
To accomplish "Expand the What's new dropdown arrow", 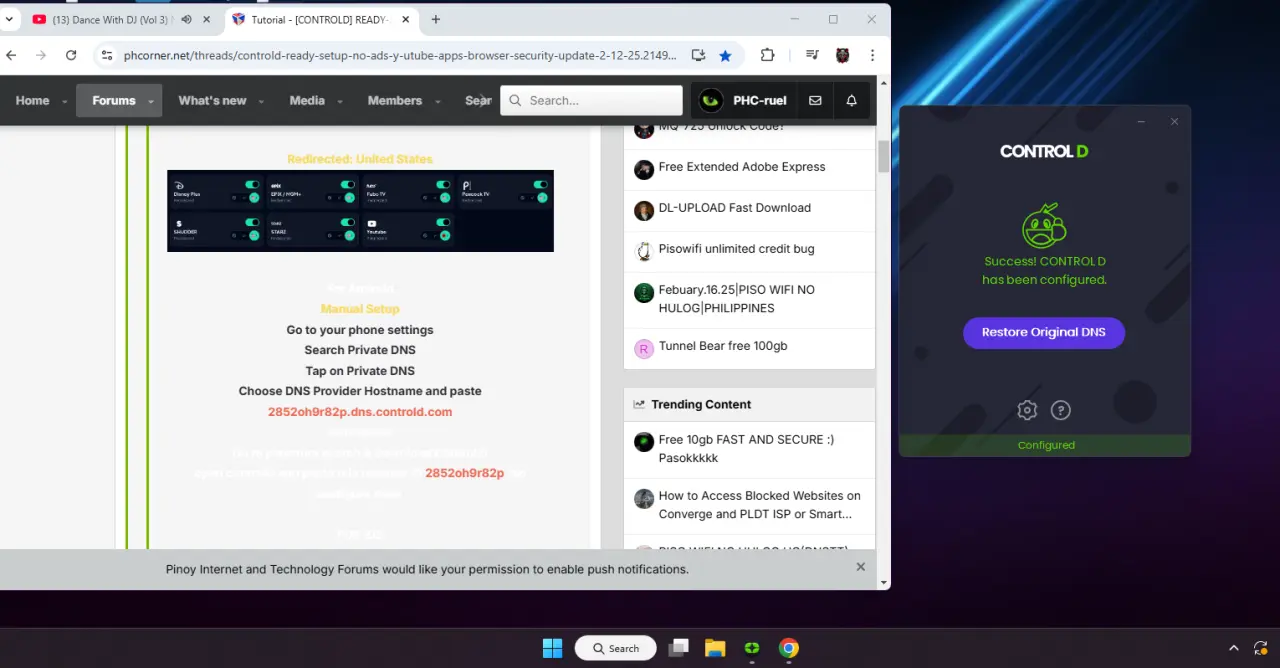I will [262, 101].
